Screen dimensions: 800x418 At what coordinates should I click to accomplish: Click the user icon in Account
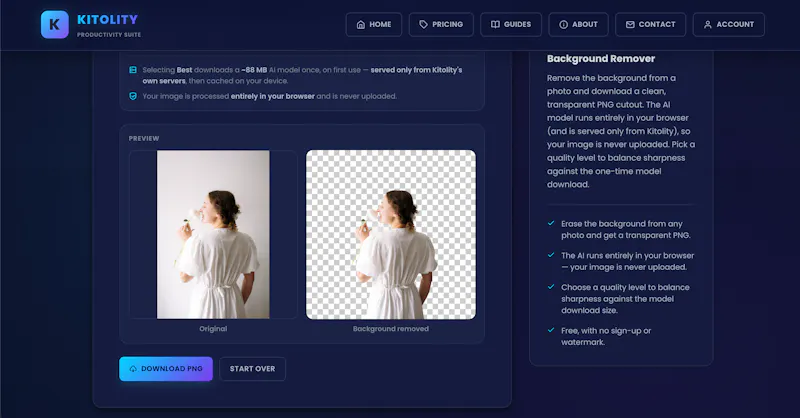[x=708, y=24]
